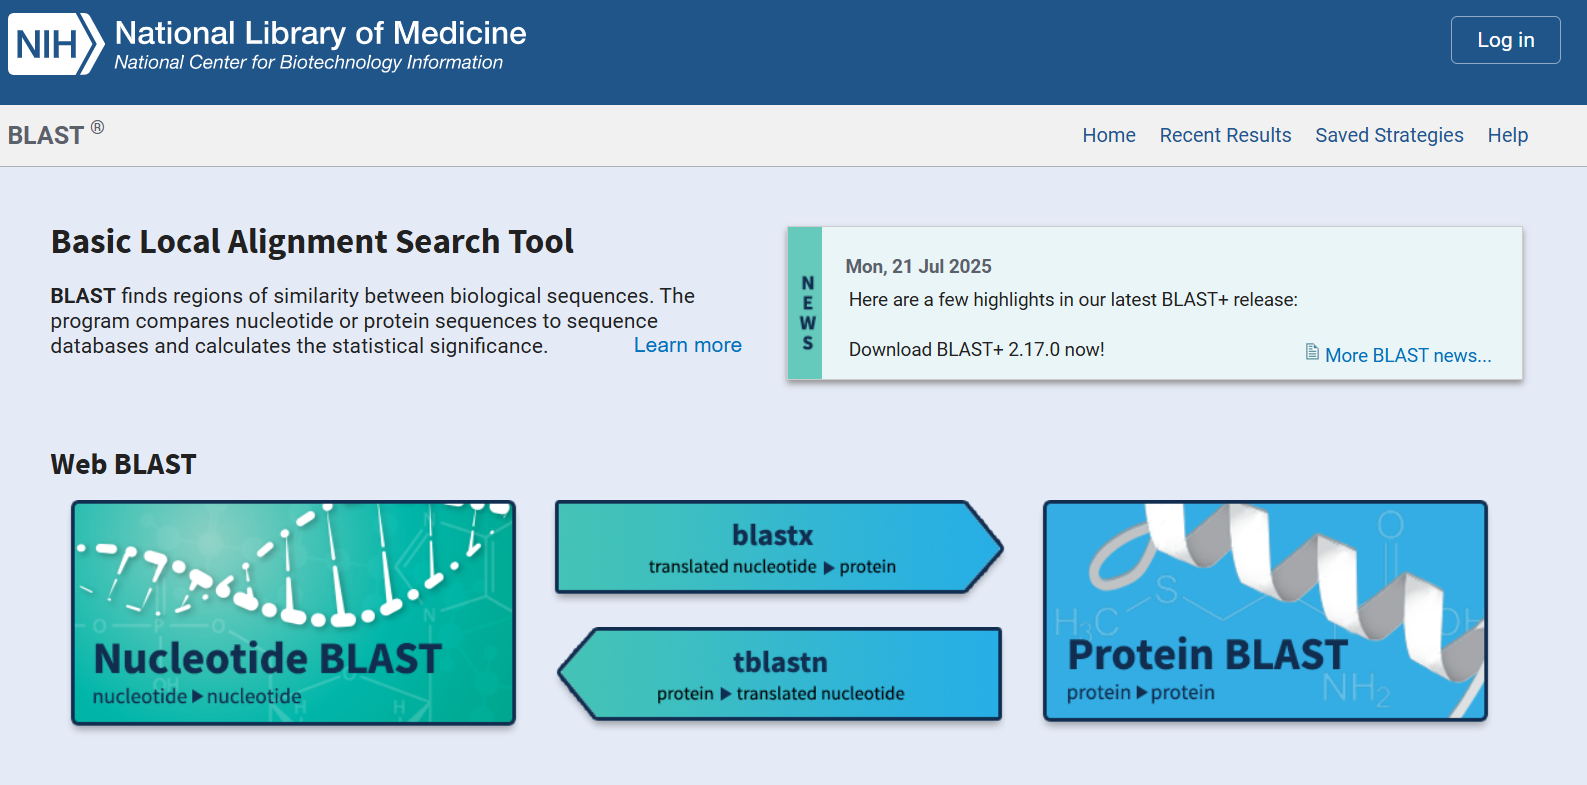Click the document icon beside More BLAST news
The height and width of the screenshot is (785, 1587).
1311,352
